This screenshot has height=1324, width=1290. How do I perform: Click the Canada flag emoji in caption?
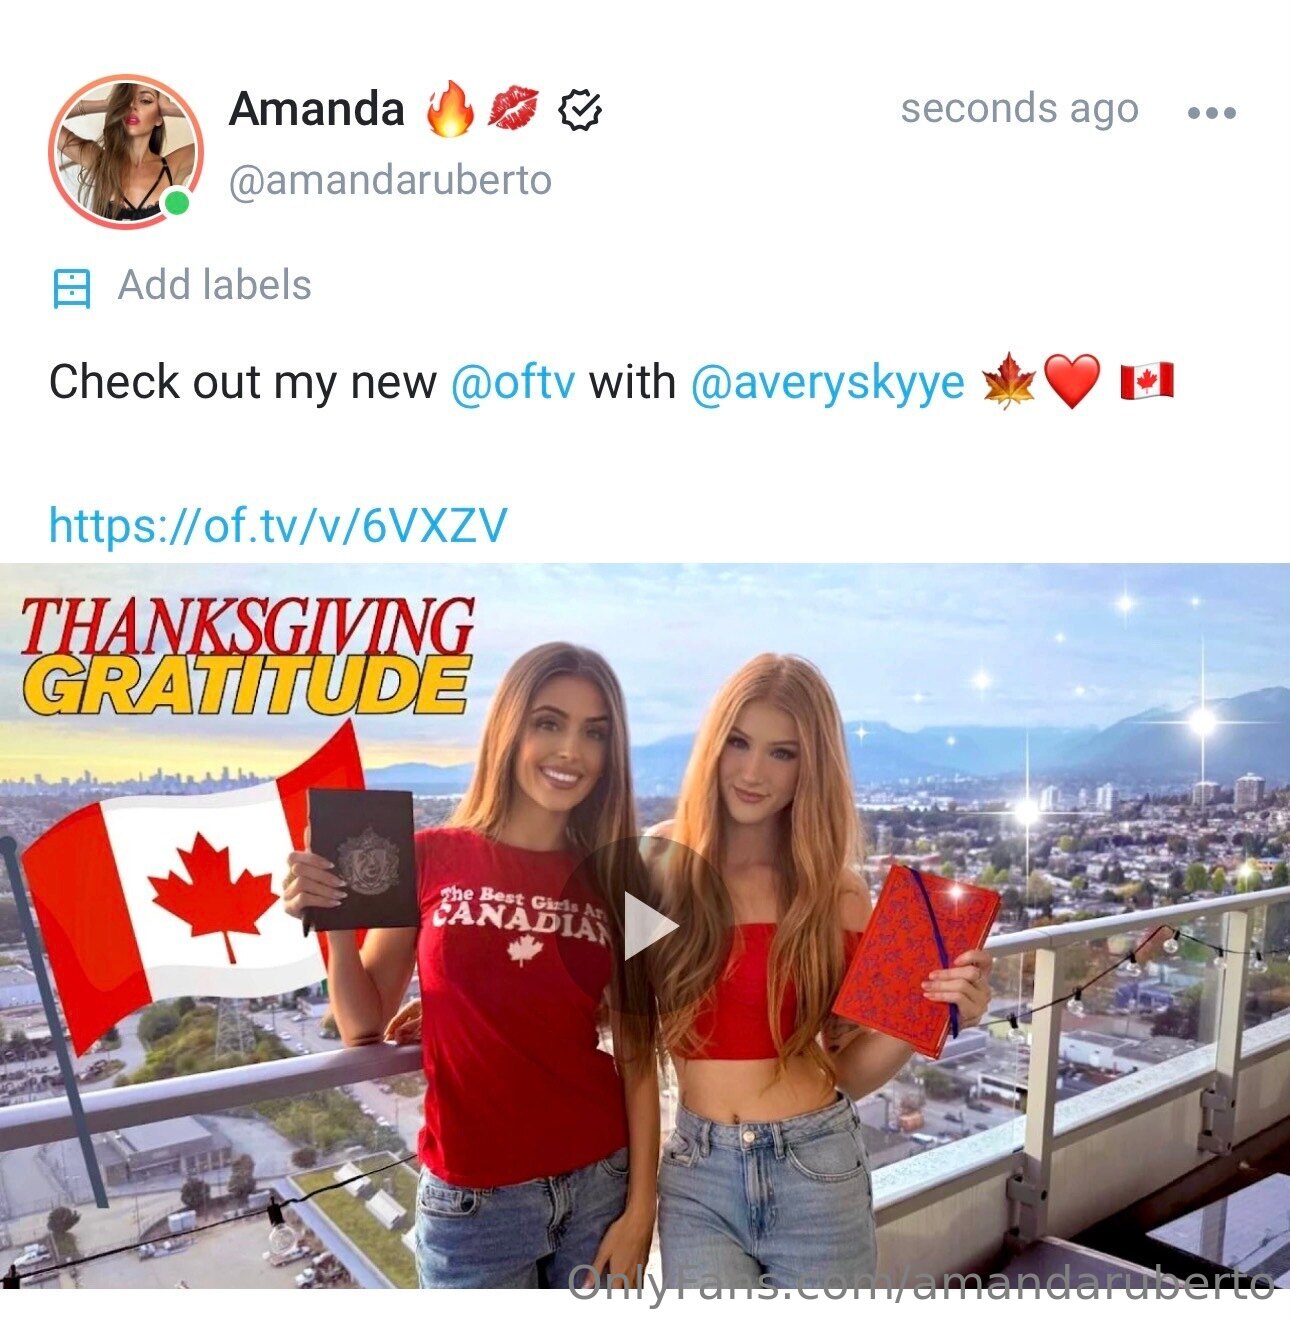tap(1146, 382)
